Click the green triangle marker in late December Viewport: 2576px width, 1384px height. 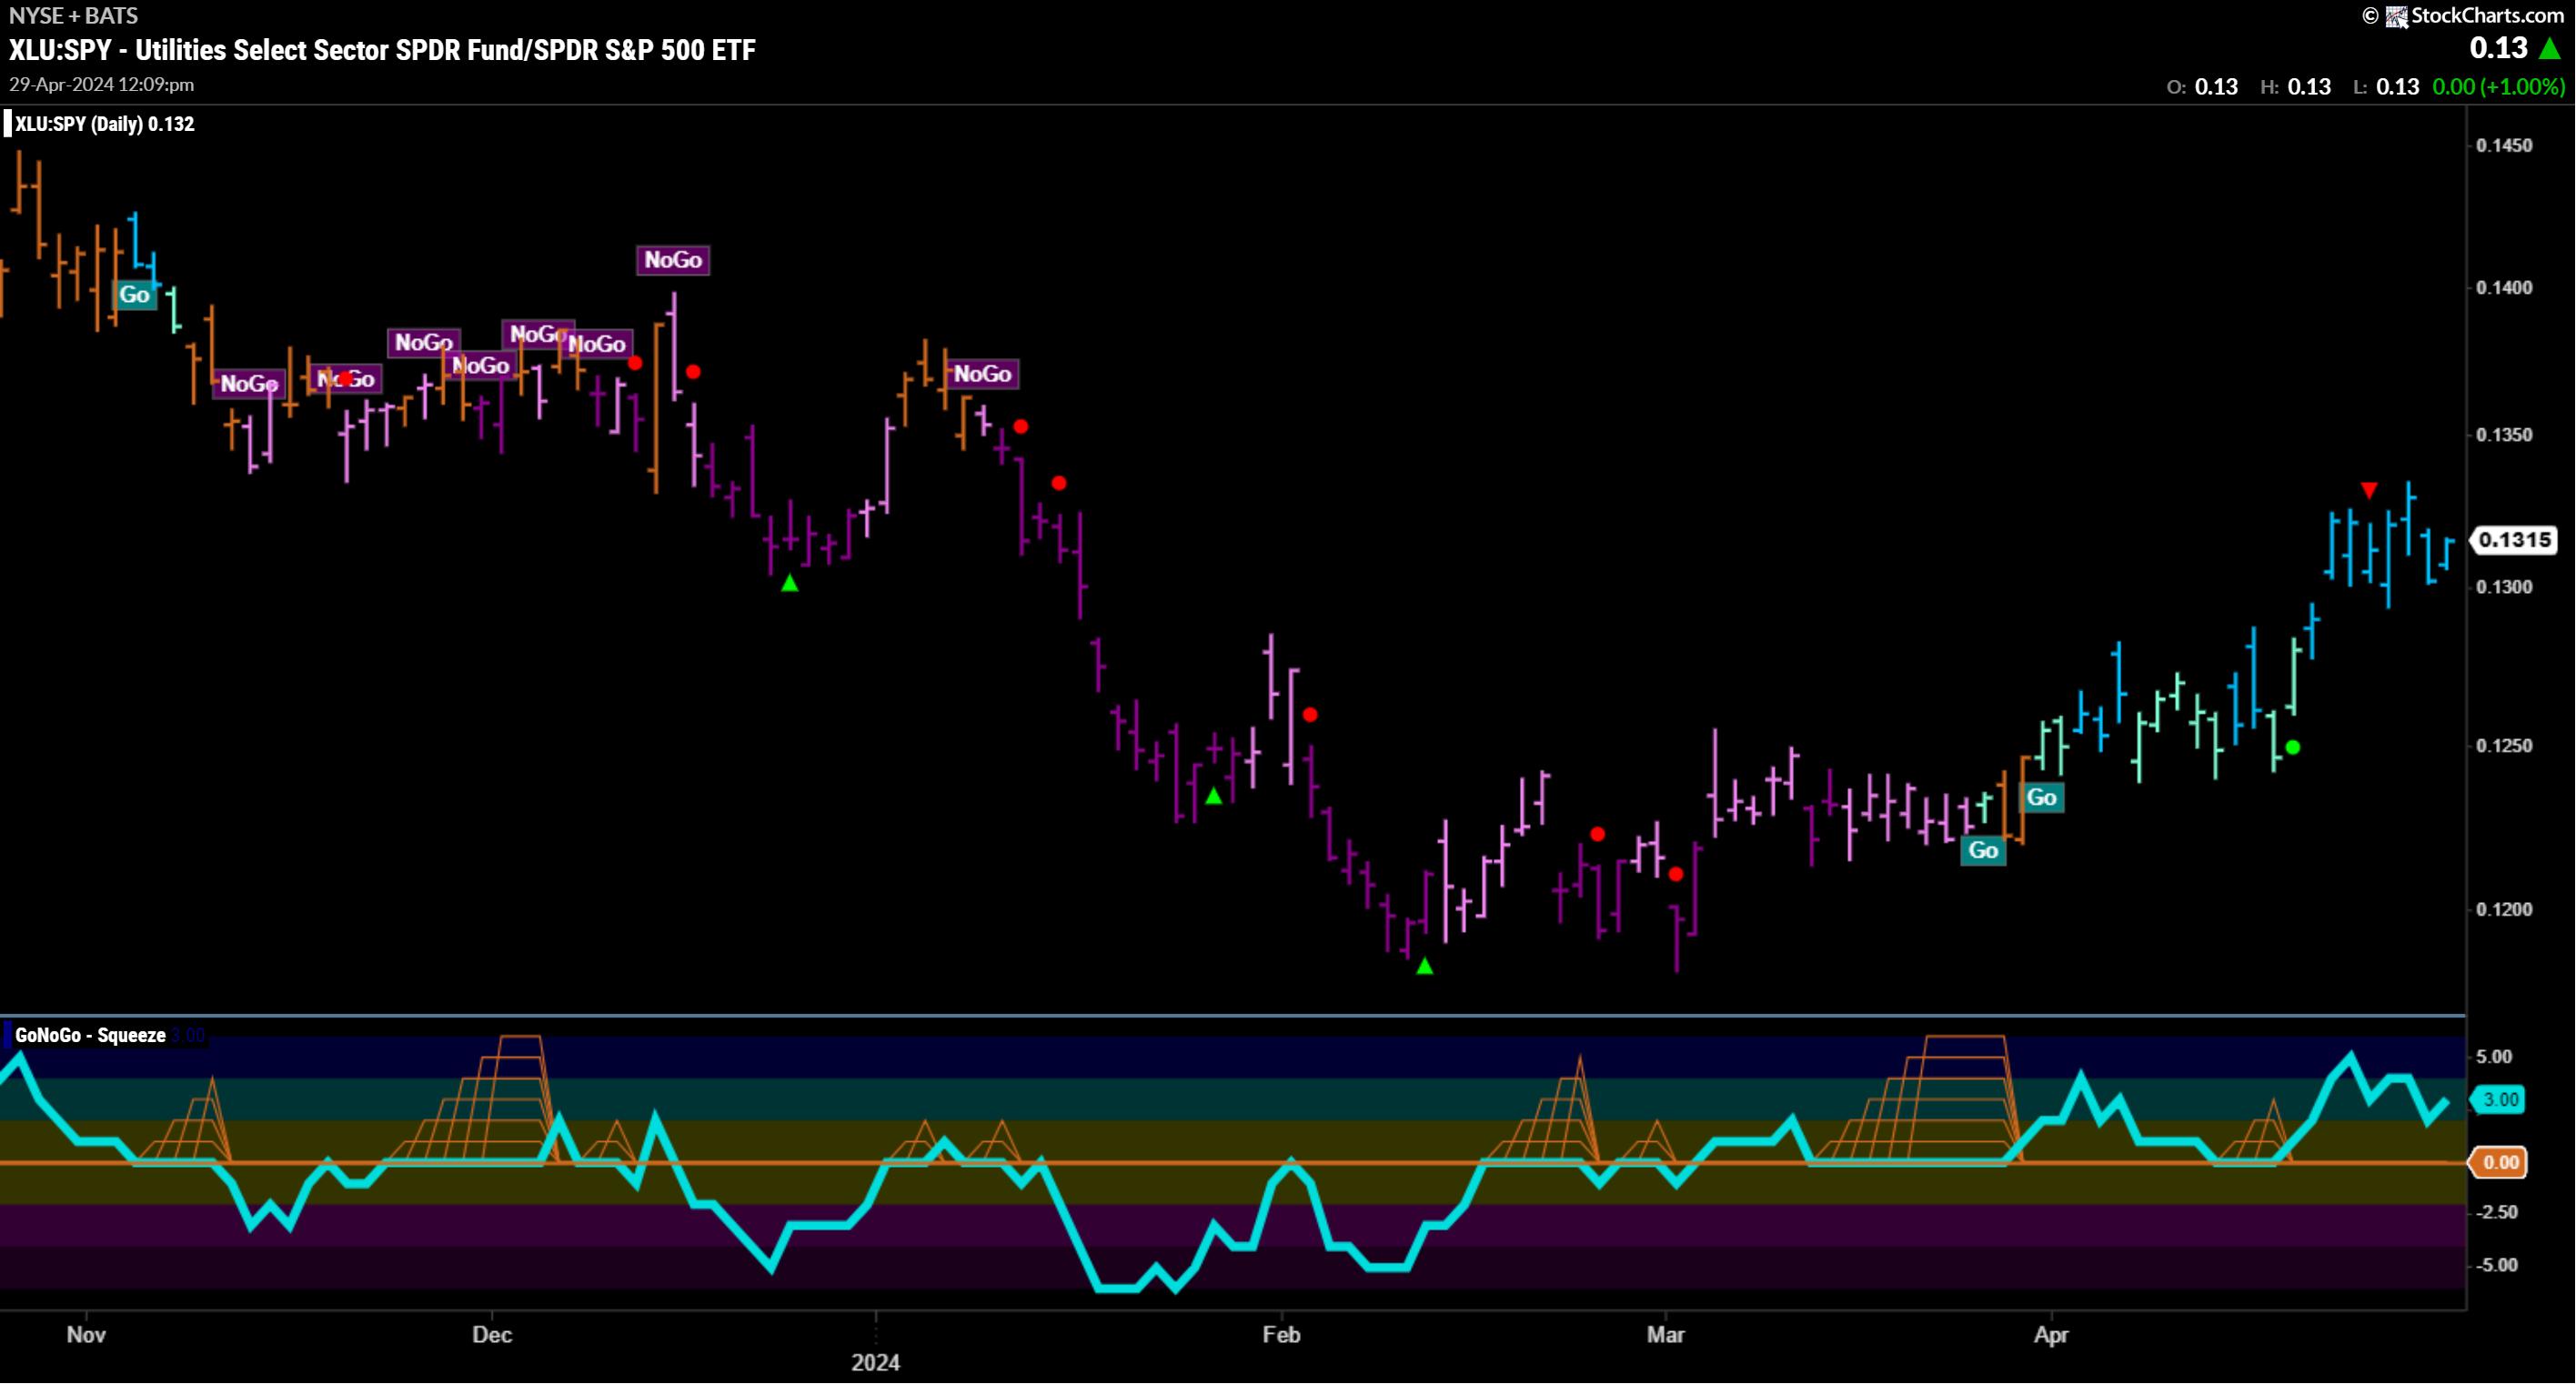coord(790,583)
